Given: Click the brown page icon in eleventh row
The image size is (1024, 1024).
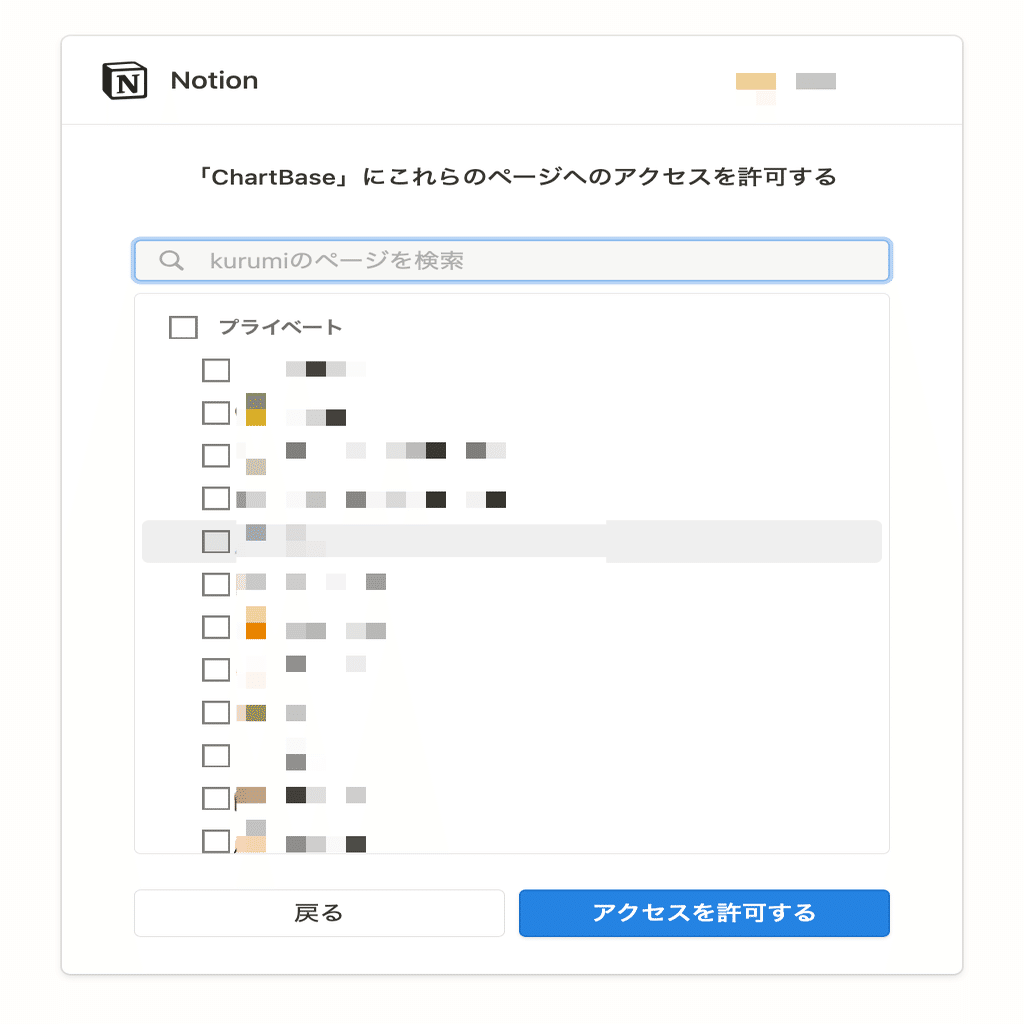Looking at the screenshot, I should tap(251, 795).
